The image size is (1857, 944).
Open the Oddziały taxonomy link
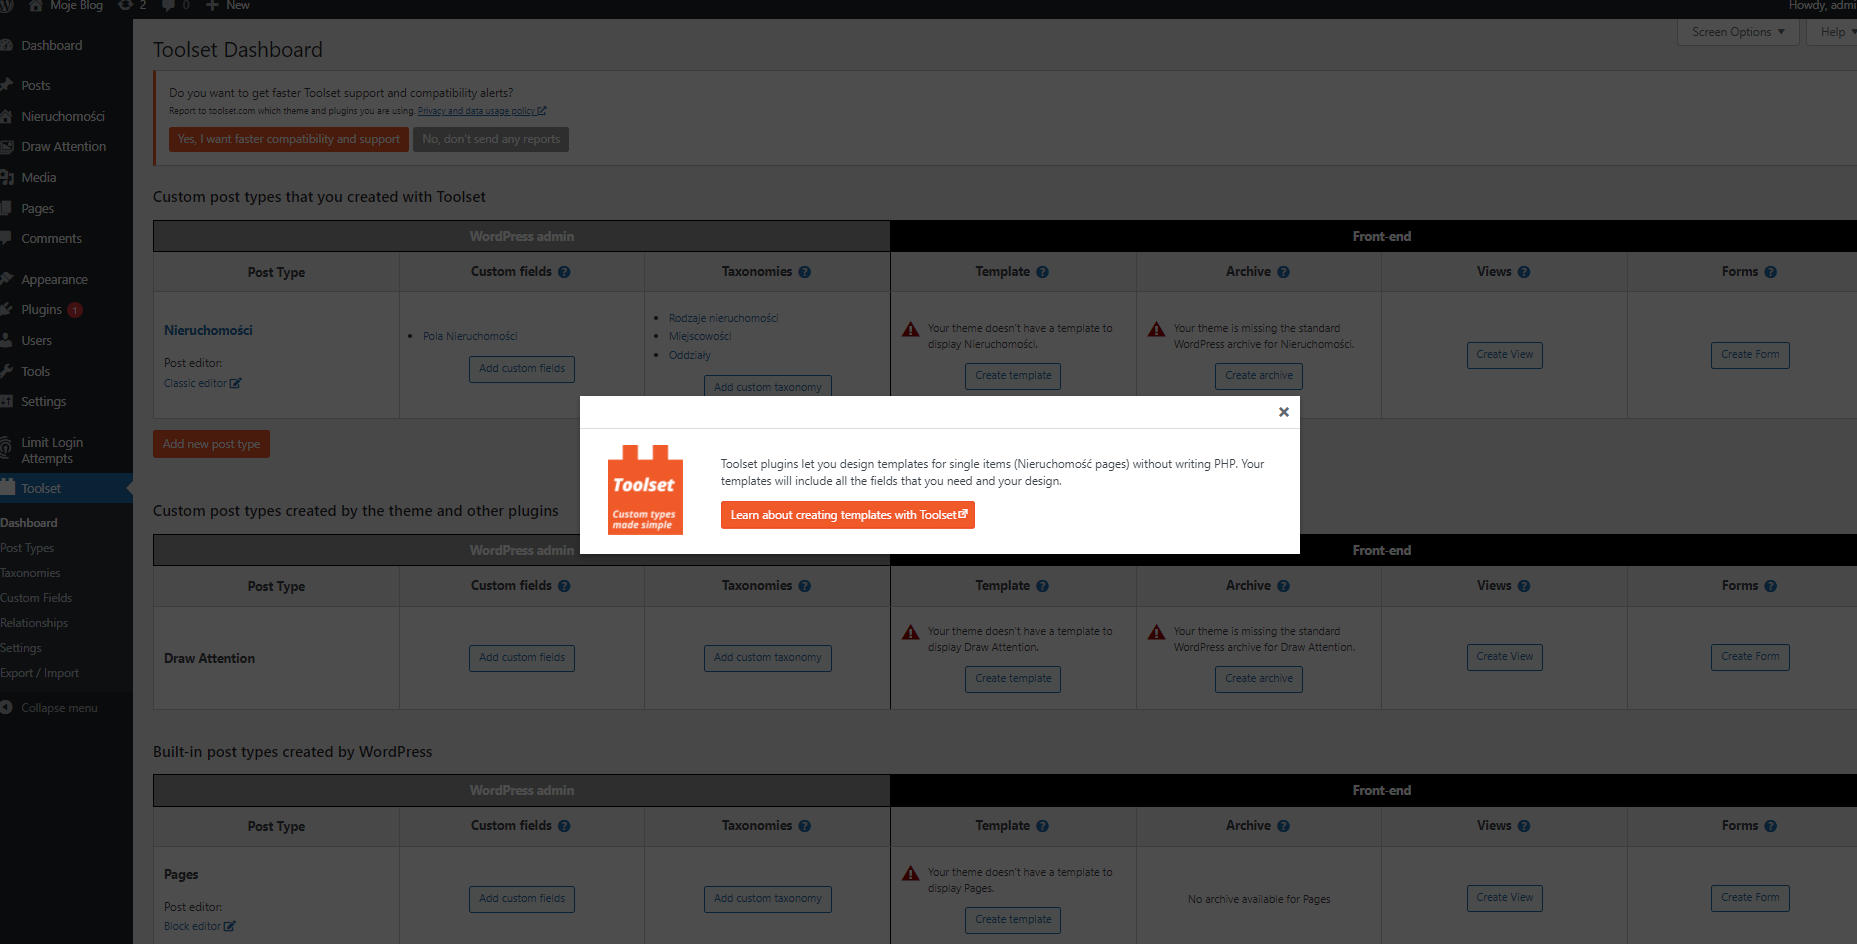click(690, 355)
